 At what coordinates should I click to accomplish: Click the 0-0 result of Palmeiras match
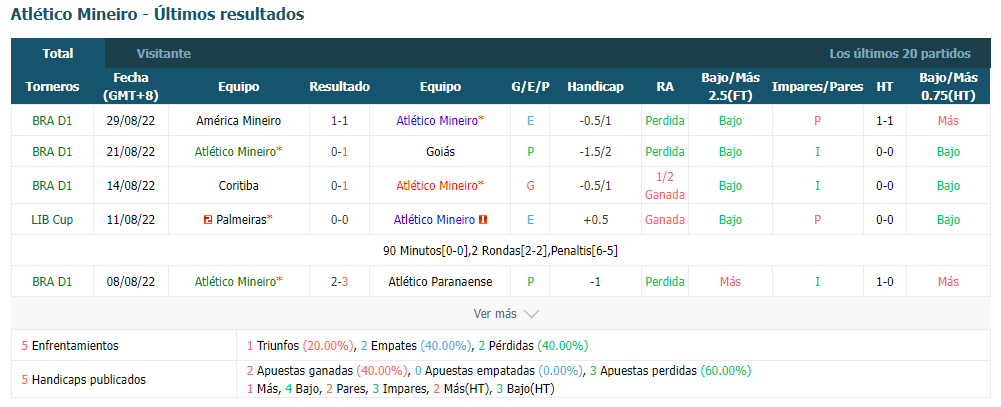click(x=340, y=219)
